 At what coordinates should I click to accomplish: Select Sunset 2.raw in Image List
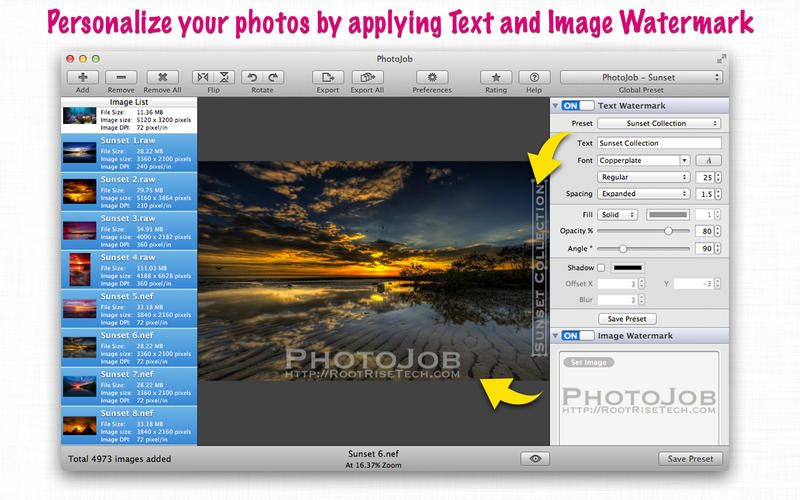pos(129,192)
